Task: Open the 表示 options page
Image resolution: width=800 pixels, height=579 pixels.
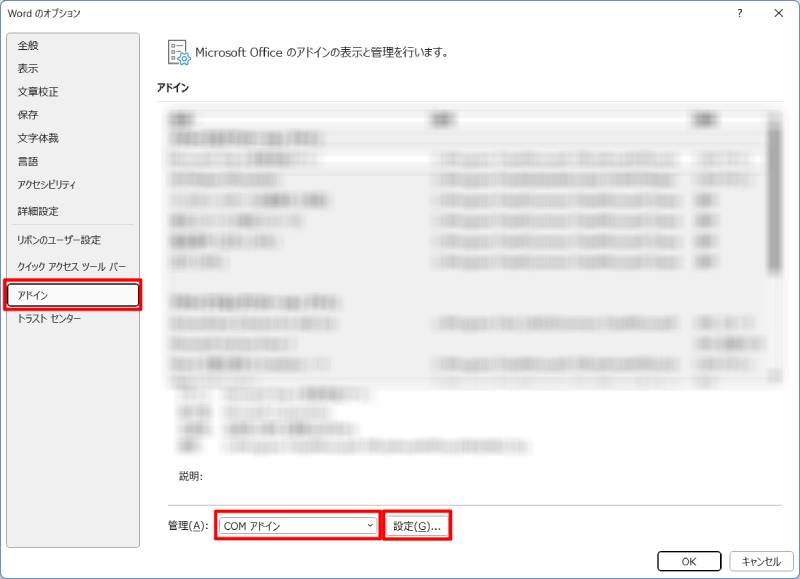Action: point(27,68)
